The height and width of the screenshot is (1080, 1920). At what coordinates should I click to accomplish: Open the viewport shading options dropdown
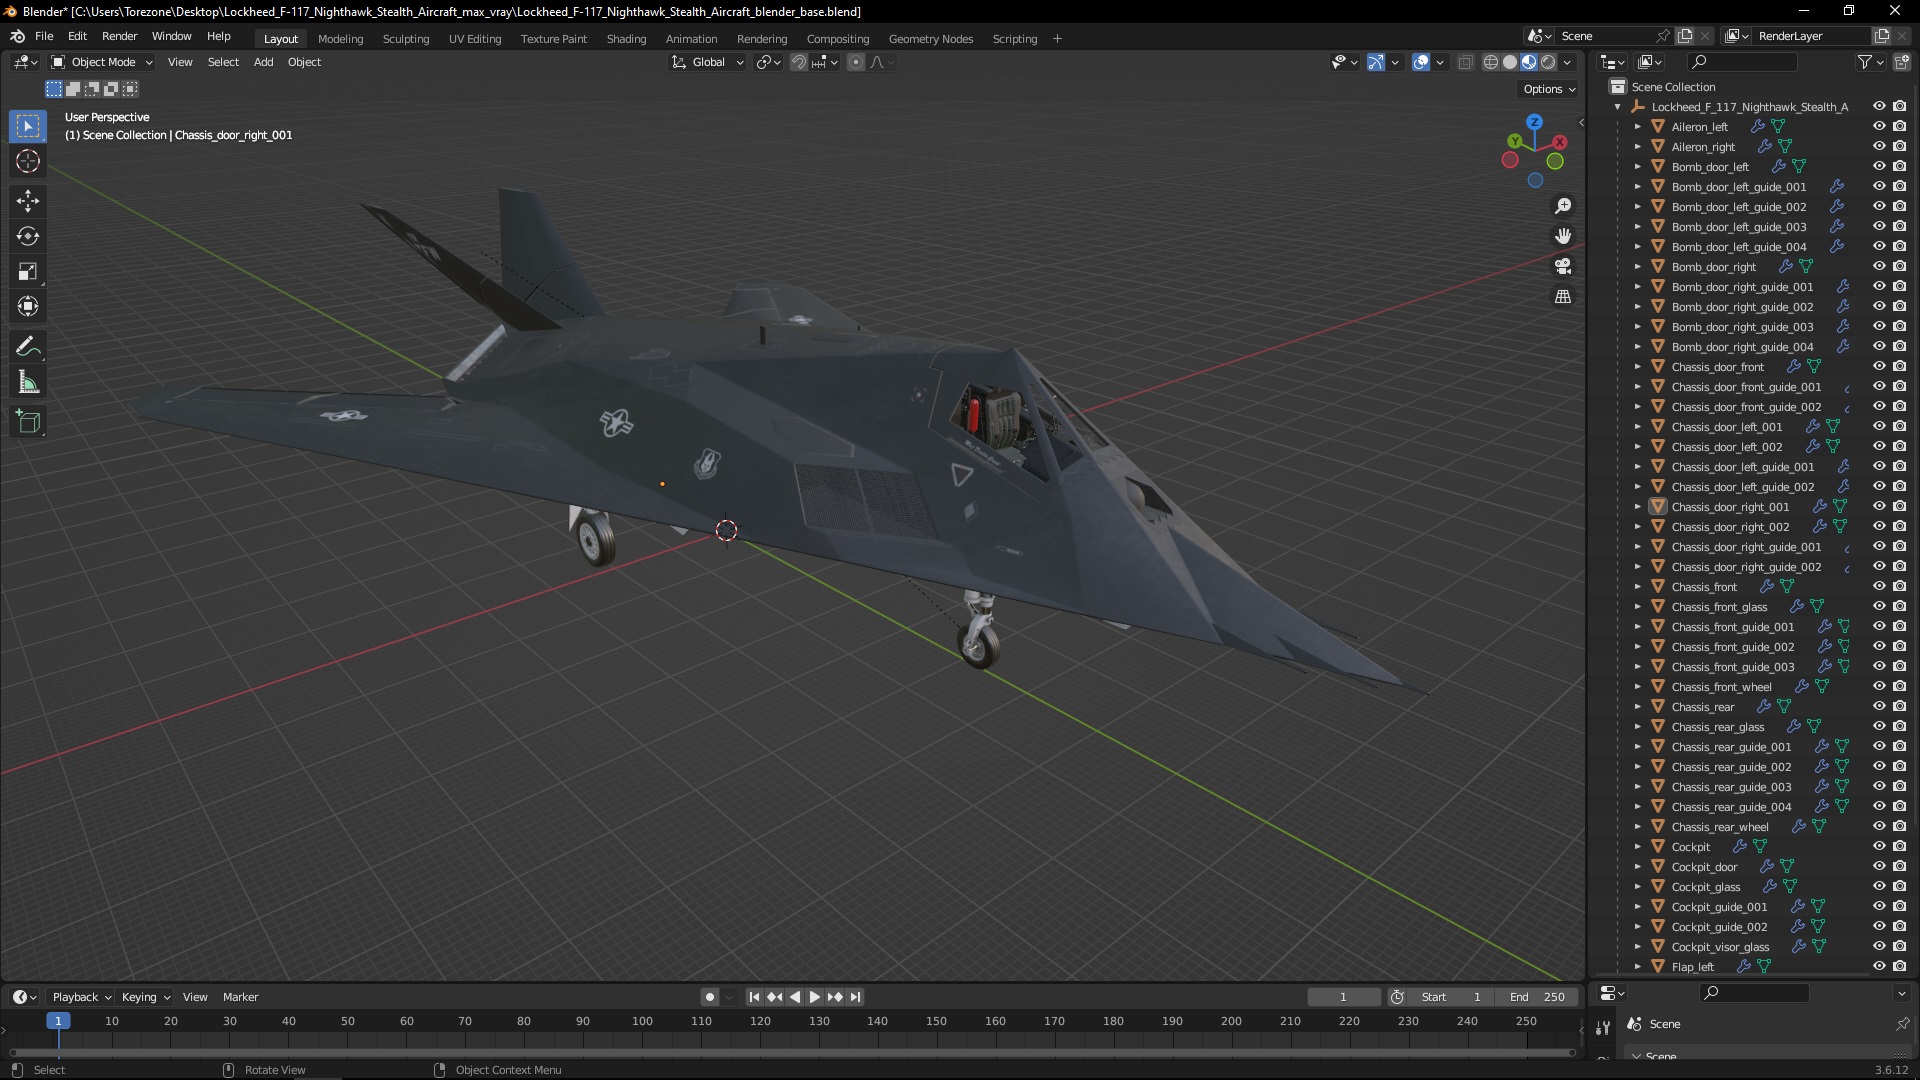tap(1568, 62)
